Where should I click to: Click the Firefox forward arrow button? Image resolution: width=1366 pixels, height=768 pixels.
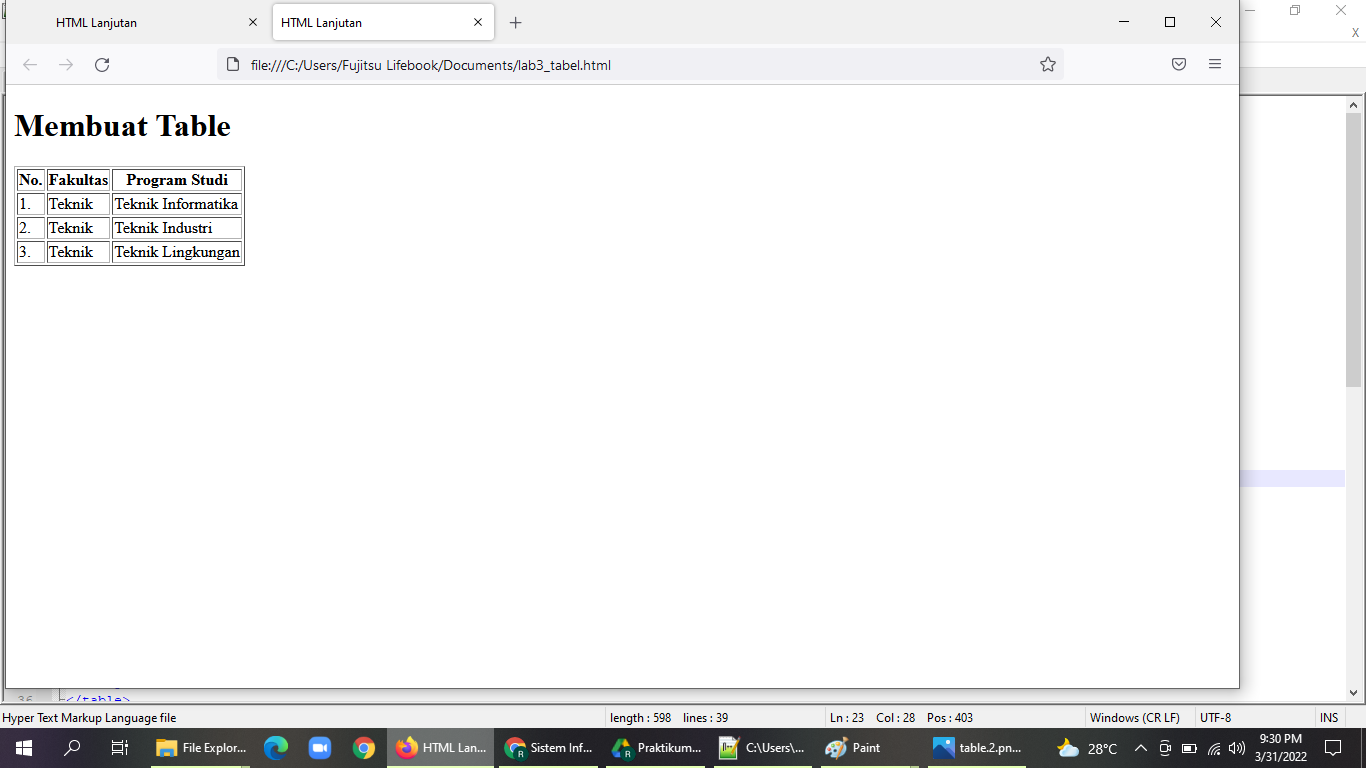66,65
